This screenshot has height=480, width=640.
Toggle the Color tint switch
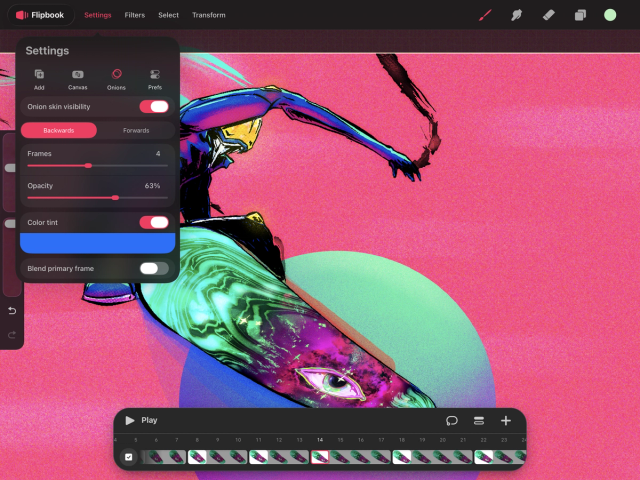coord(154,222)
